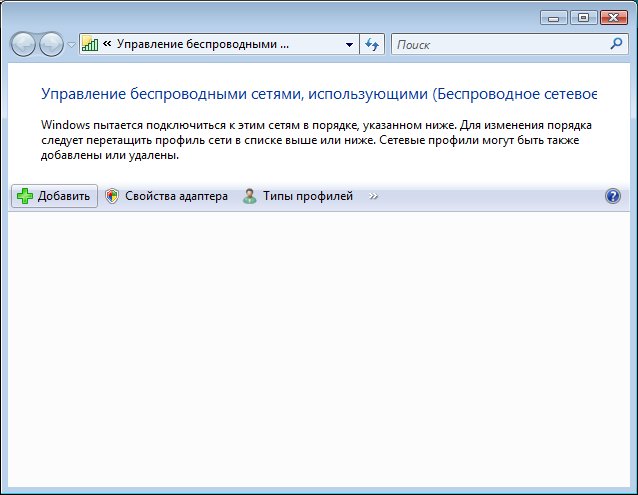This screenshot has width=638, height=495.
Task: Minimize the wireless networks window
Action: (555, 17)
